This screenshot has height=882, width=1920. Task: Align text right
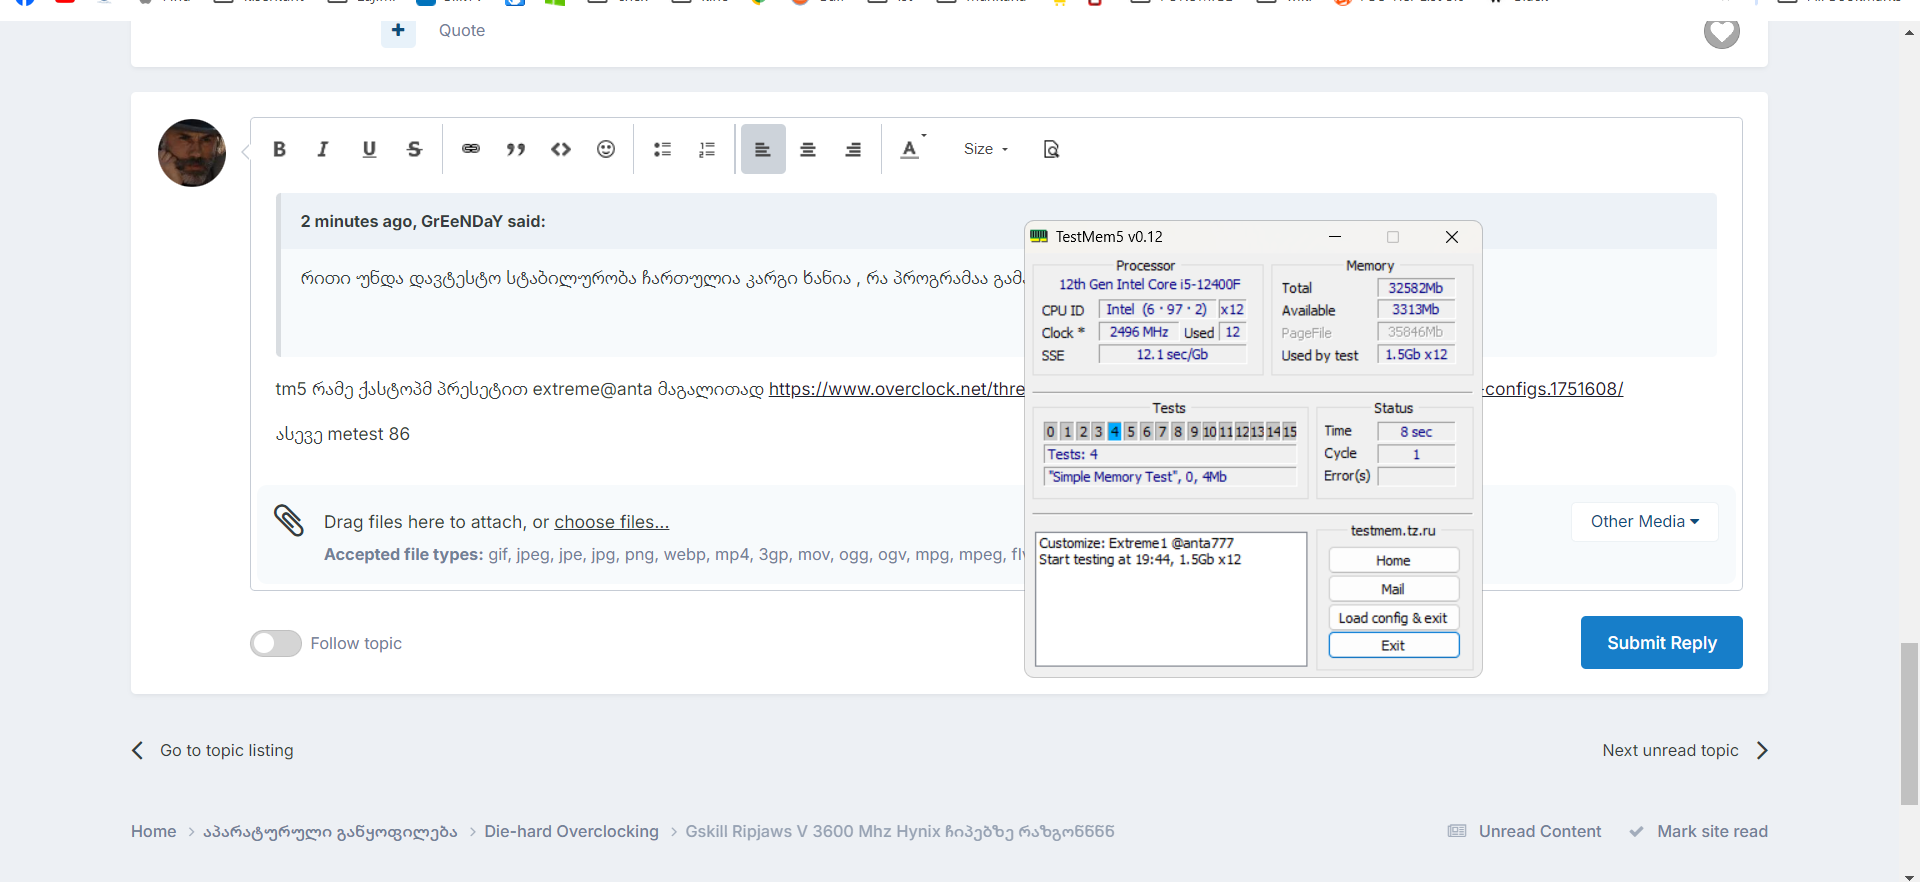point(853,149)
